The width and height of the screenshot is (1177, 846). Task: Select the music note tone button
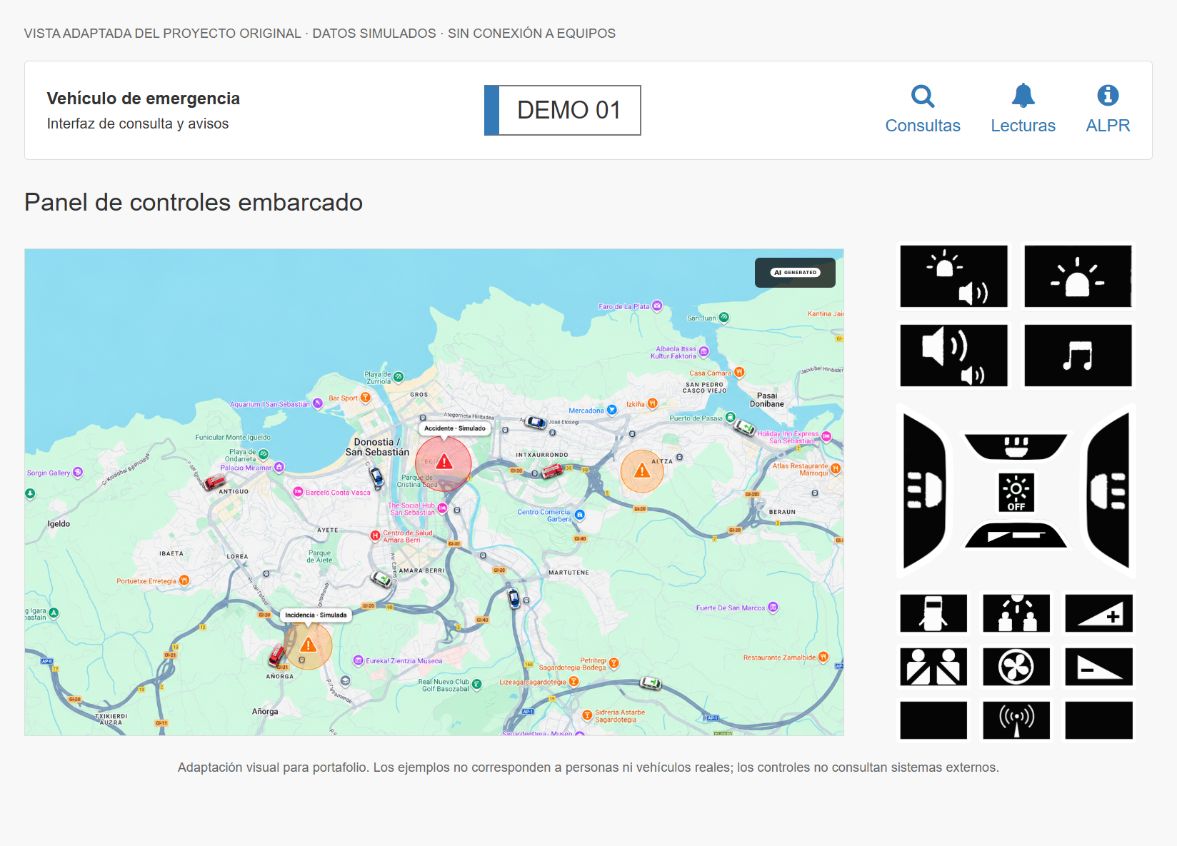pyautogui.click(x=1078, y=356)
